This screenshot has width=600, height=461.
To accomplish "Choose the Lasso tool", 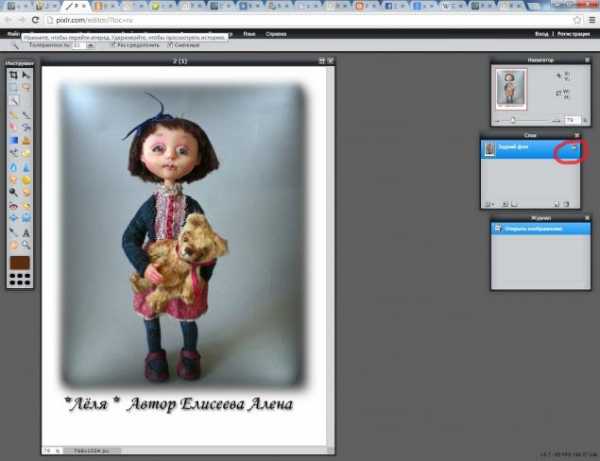I will 26,88.
